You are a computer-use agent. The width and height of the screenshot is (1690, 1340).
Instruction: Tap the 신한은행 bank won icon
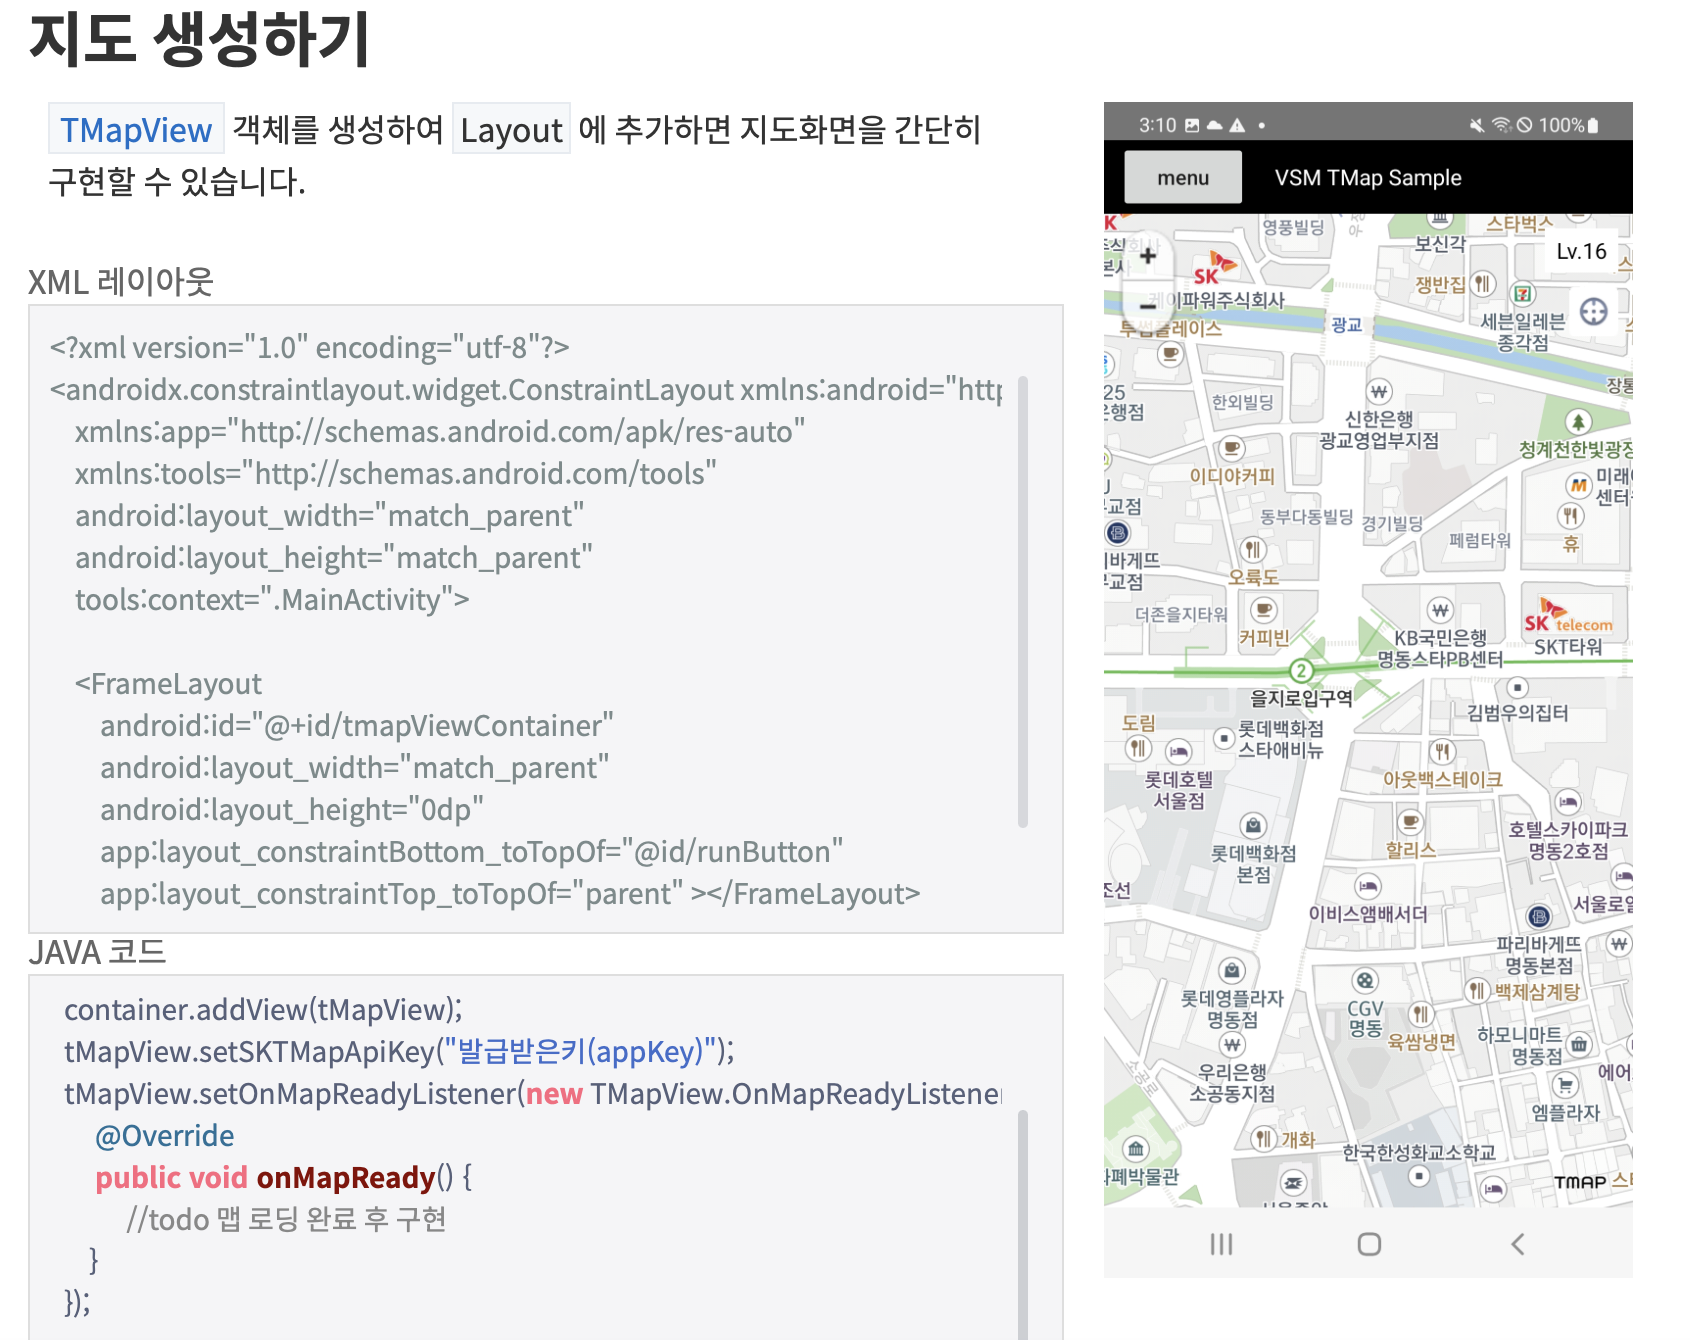(1379, 391)
